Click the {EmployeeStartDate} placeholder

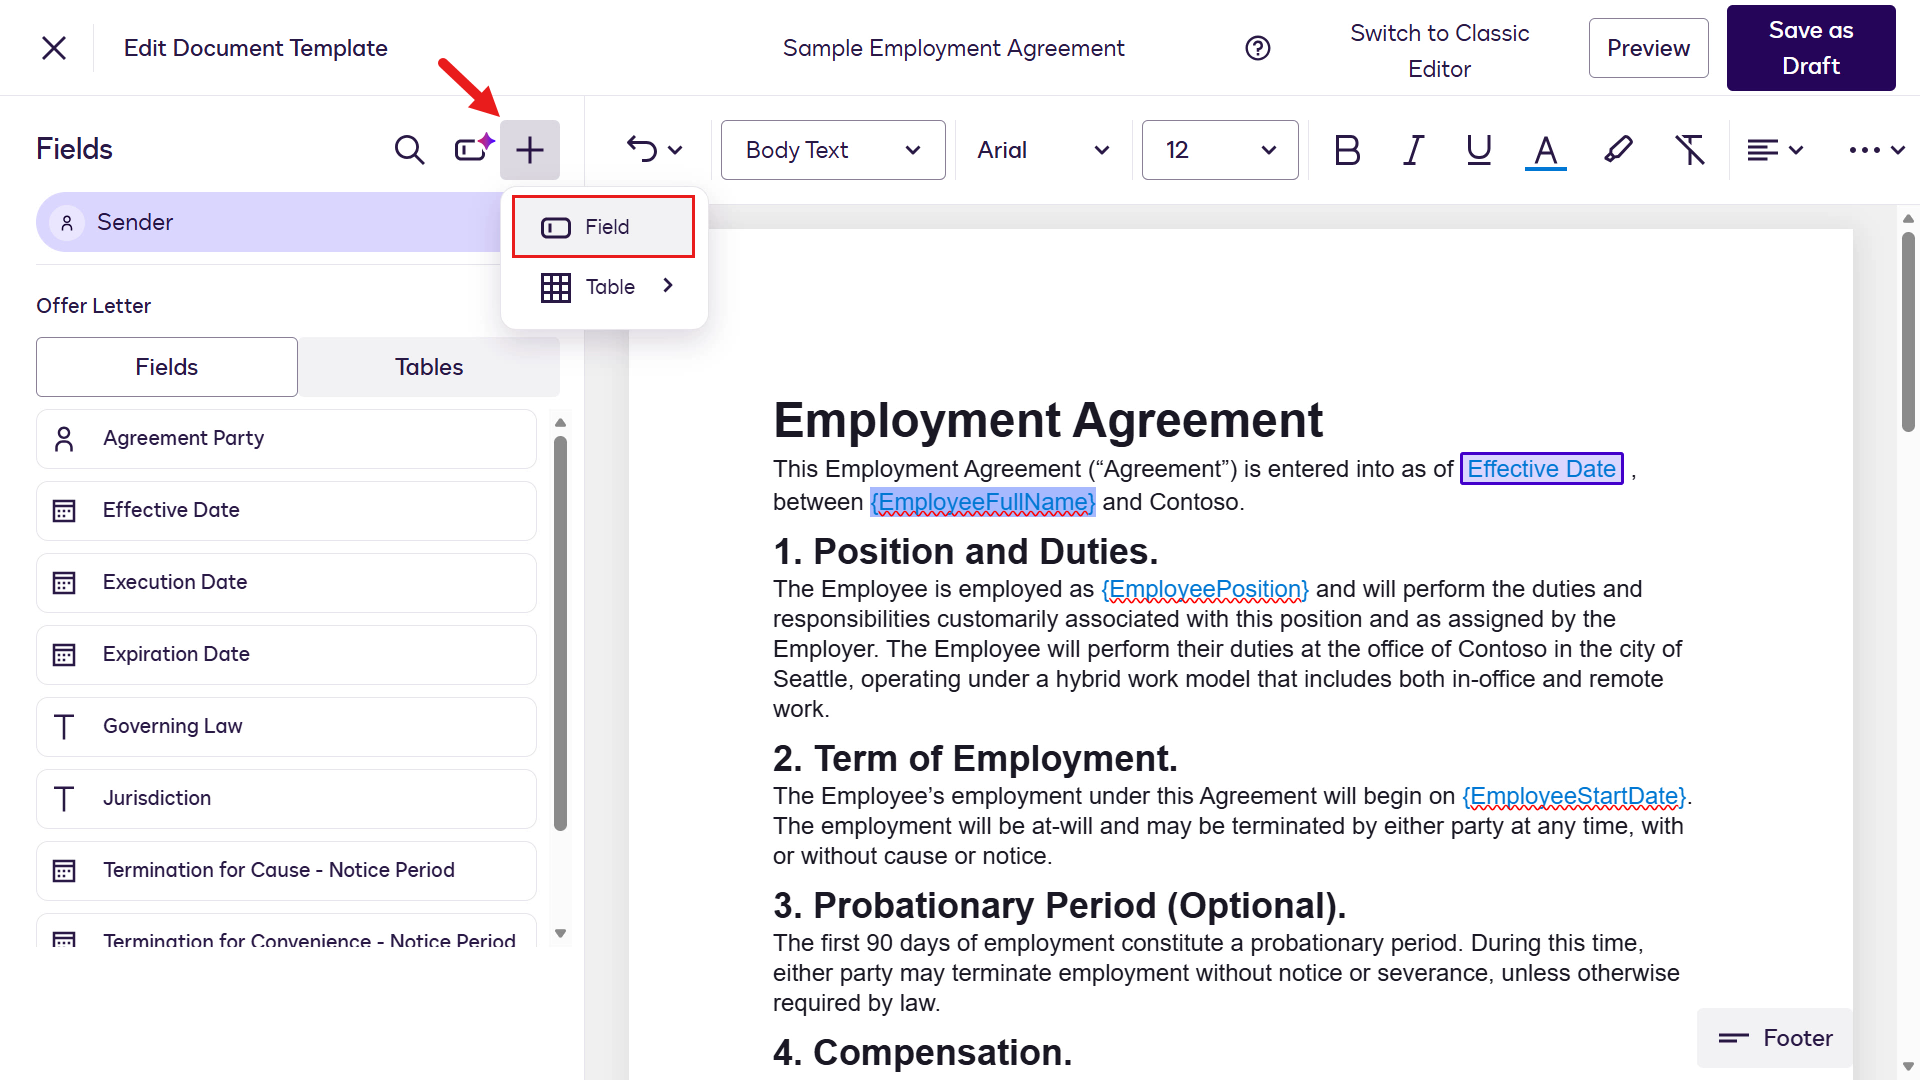(x=1574, y=796)
